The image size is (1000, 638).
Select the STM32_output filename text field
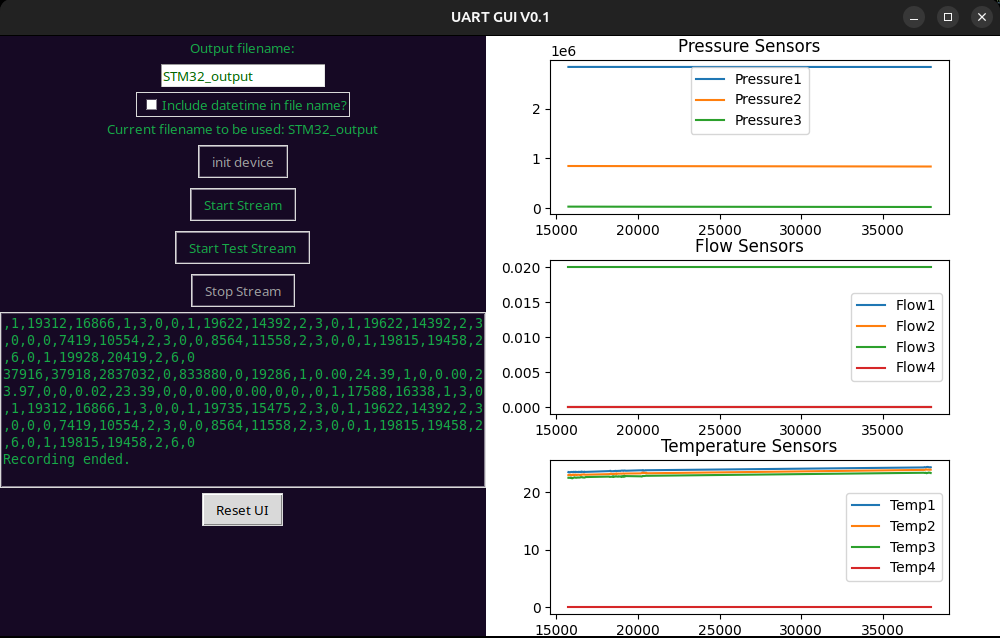point(242,75)
